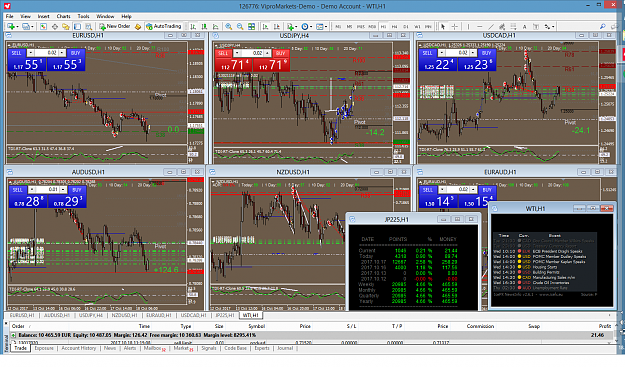Viewport: 625px width, 367px height.
Task: Select the Text A tool
Action: (525, 26)
